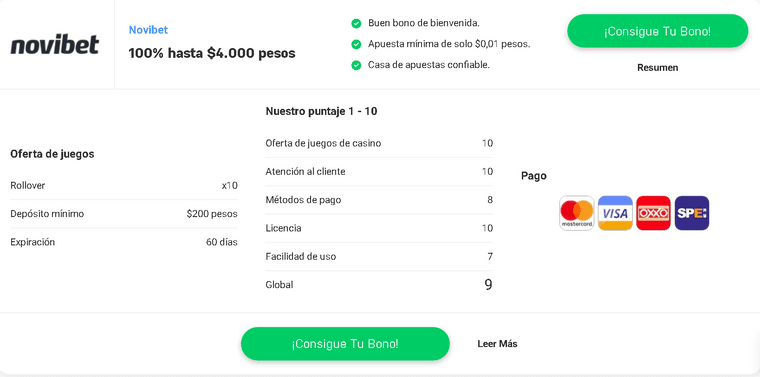The height and width of the screenshot is (377, 760).
Task: Click the Mastercard payment icon
Action: click(x=577, y=213)
